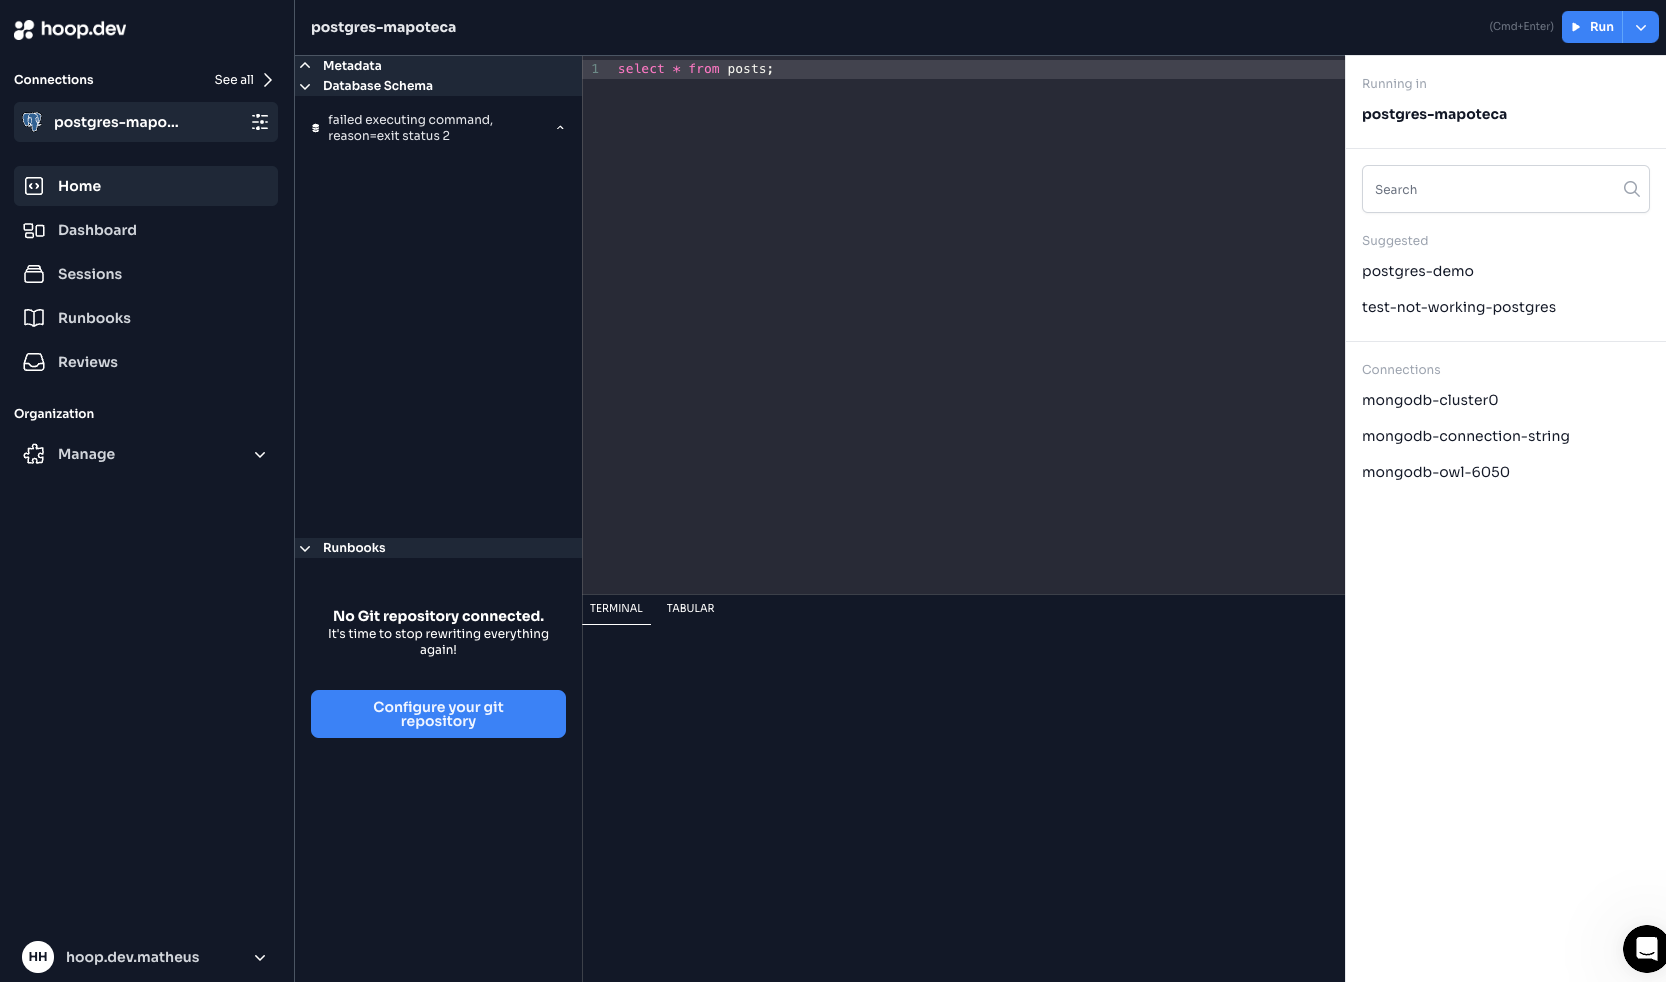Click the Sessions sidebar icon

pos(34,274)
